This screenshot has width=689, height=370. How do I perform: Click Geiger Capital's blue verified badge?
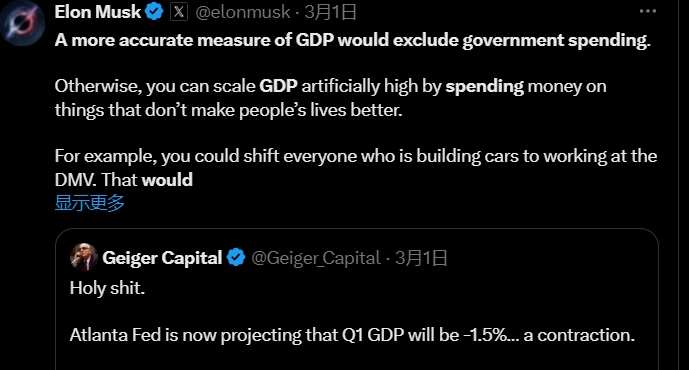pyautogui.click(x=236, y=258)
